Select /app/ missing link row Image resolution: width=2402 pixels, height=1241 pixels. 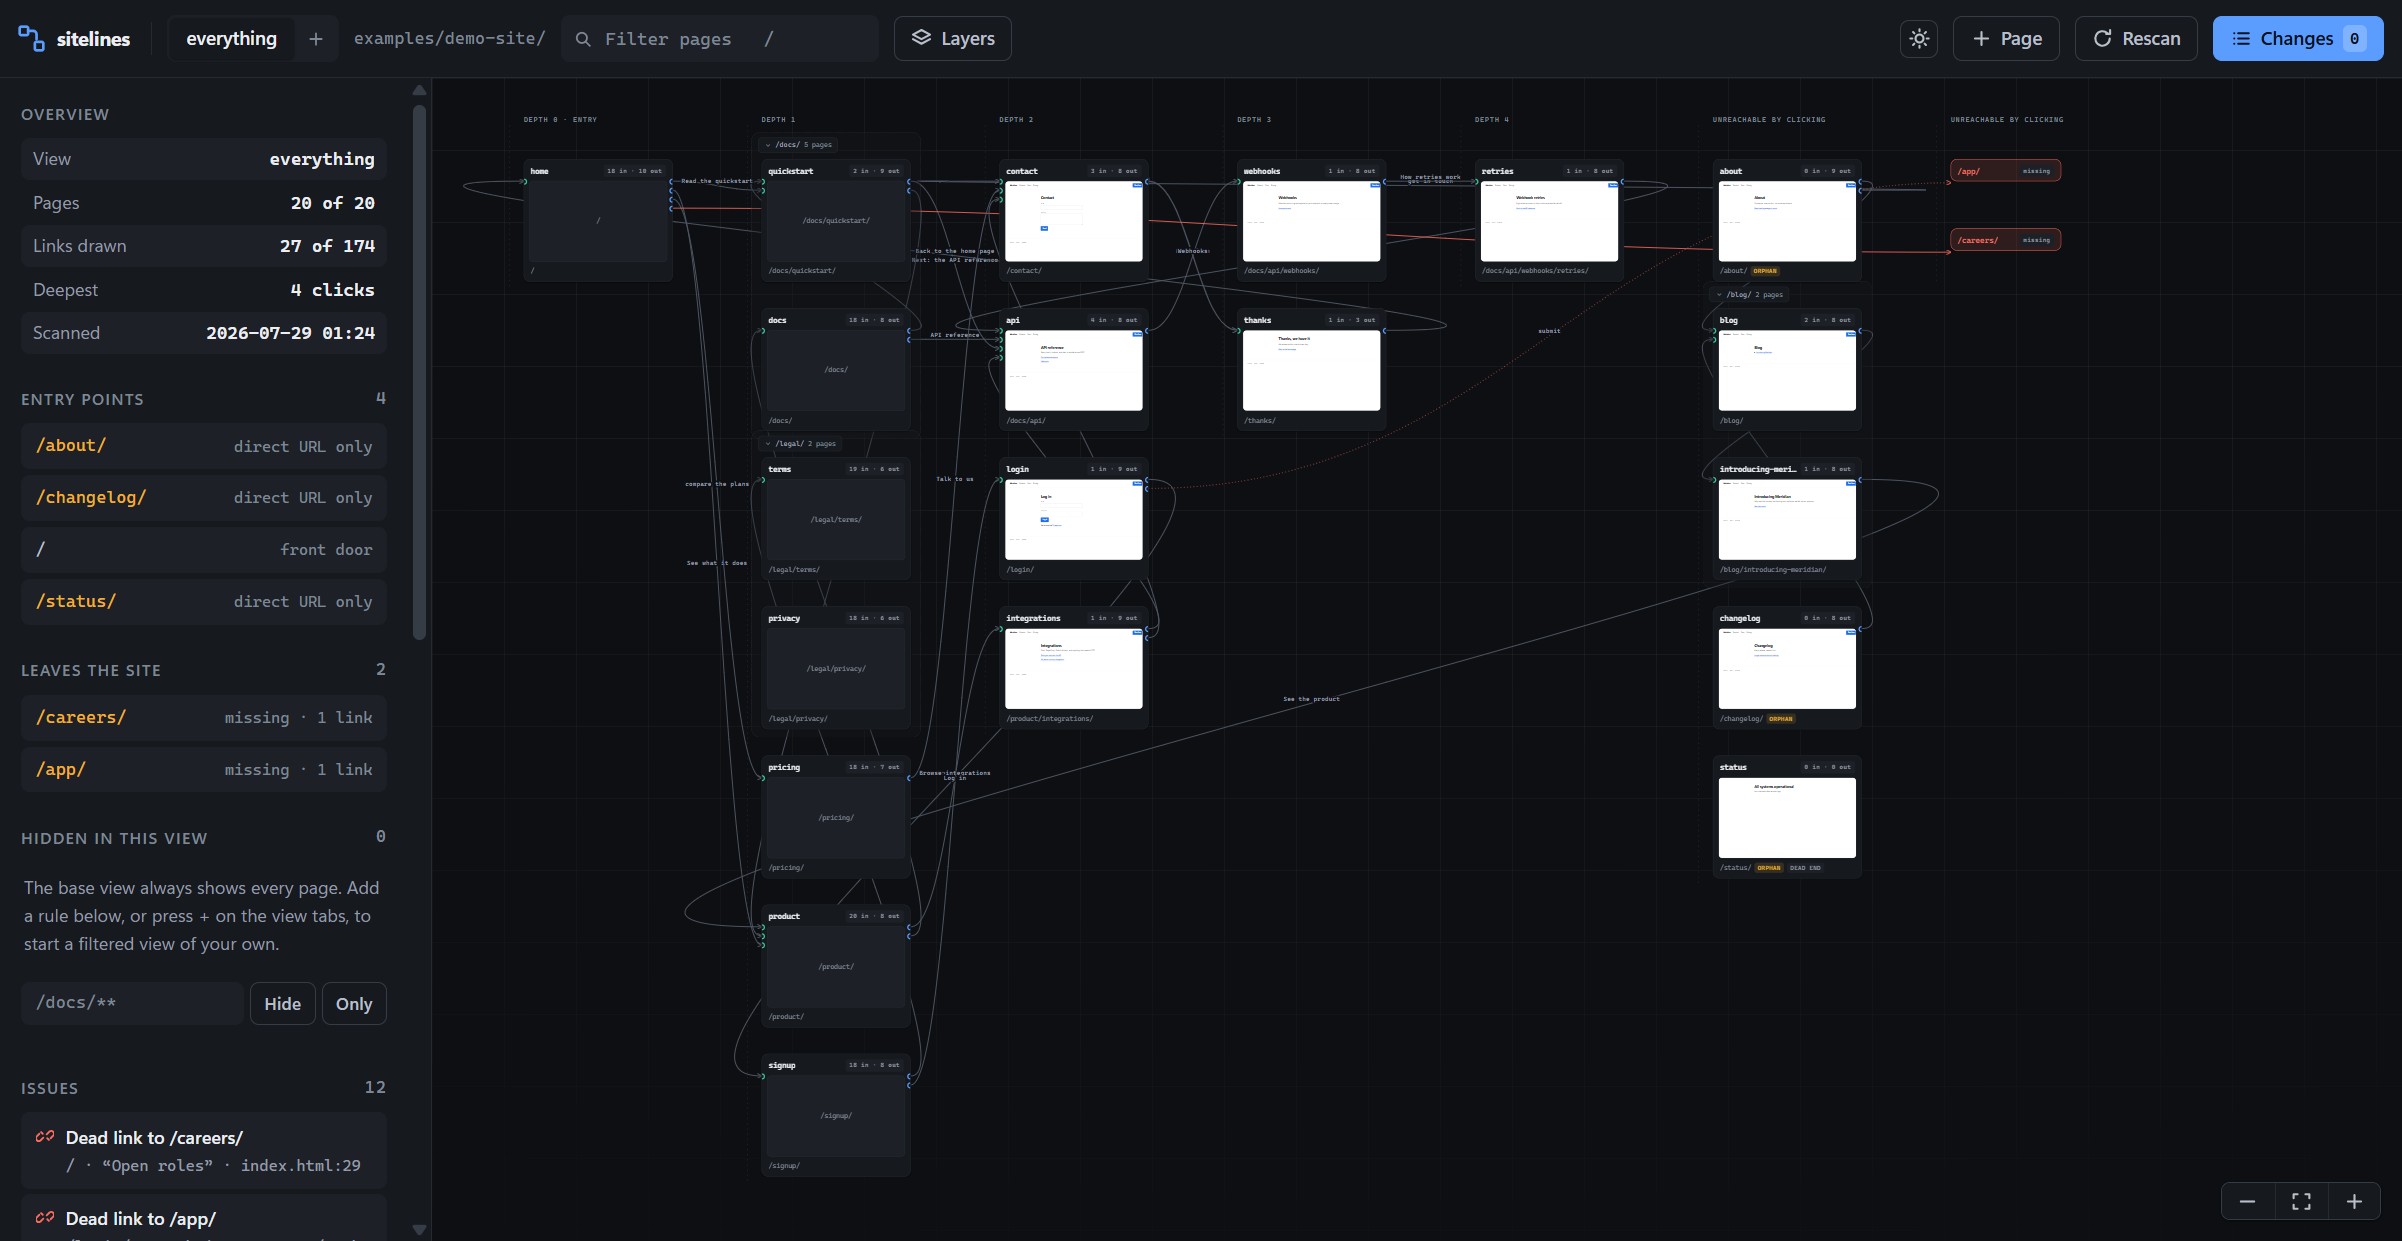click(204, 770)
